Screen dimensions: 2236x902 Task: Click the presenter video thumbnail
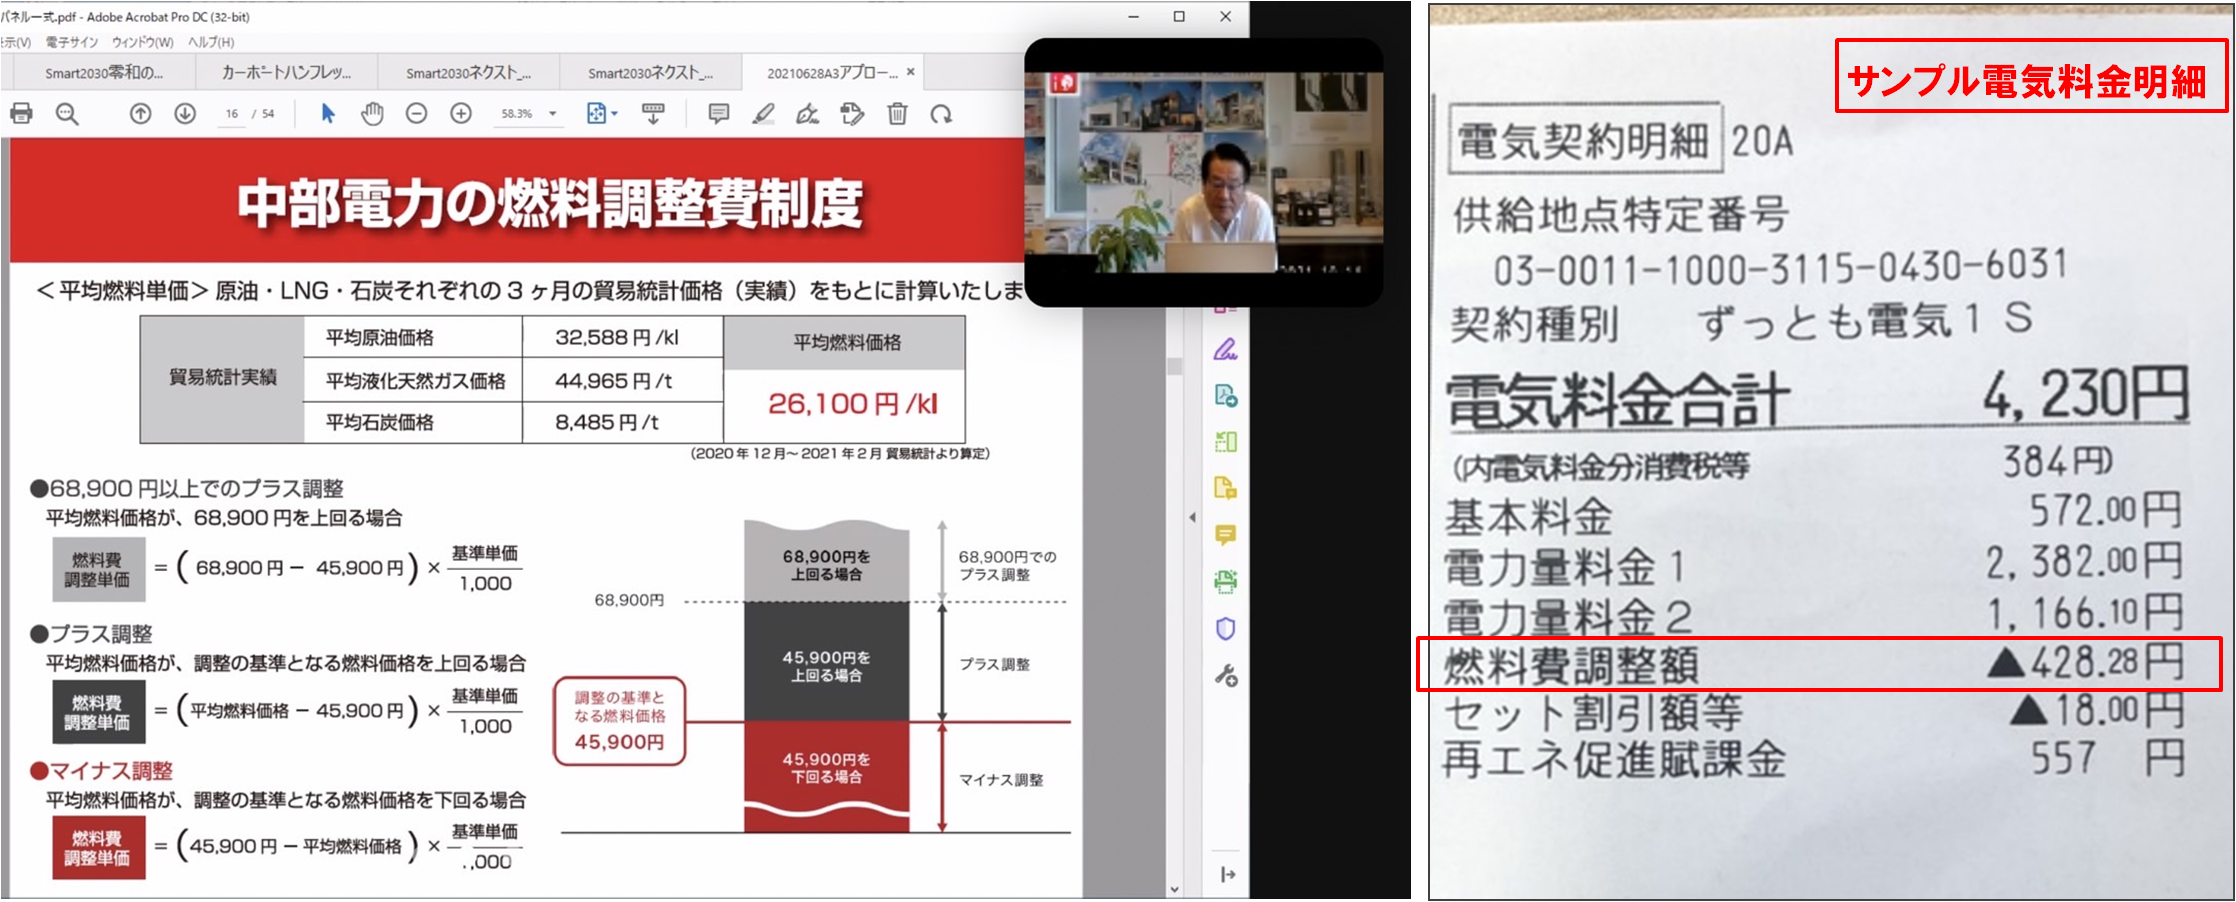[x=1204, y=172]
